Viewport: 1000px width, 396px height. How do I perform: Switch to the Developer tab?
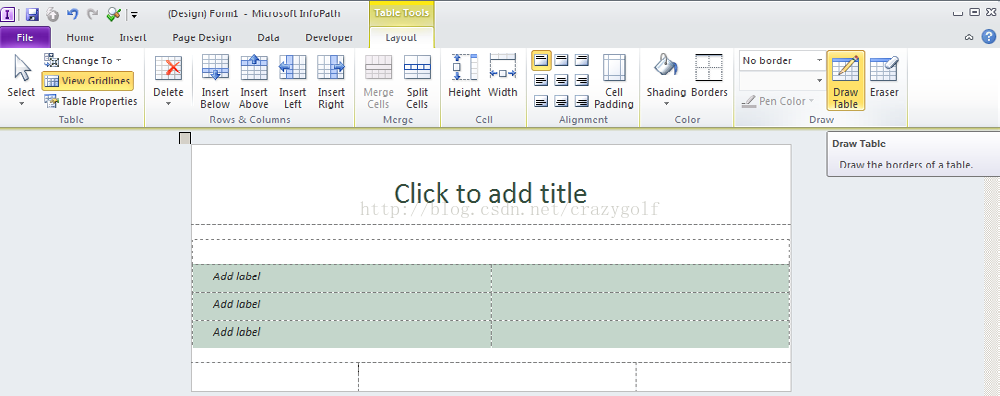pos(329,38)
